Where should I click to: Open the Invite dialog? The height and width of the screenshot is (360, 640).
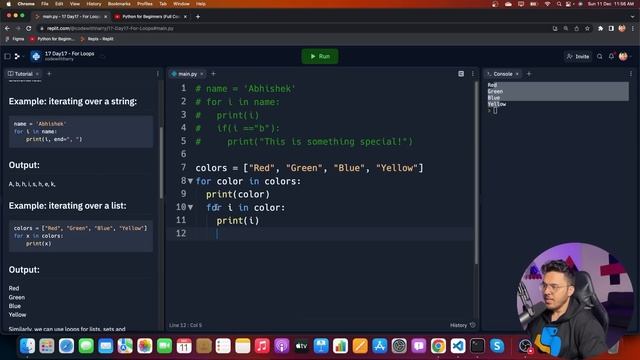pyautogui.click(x=578, y=56)
